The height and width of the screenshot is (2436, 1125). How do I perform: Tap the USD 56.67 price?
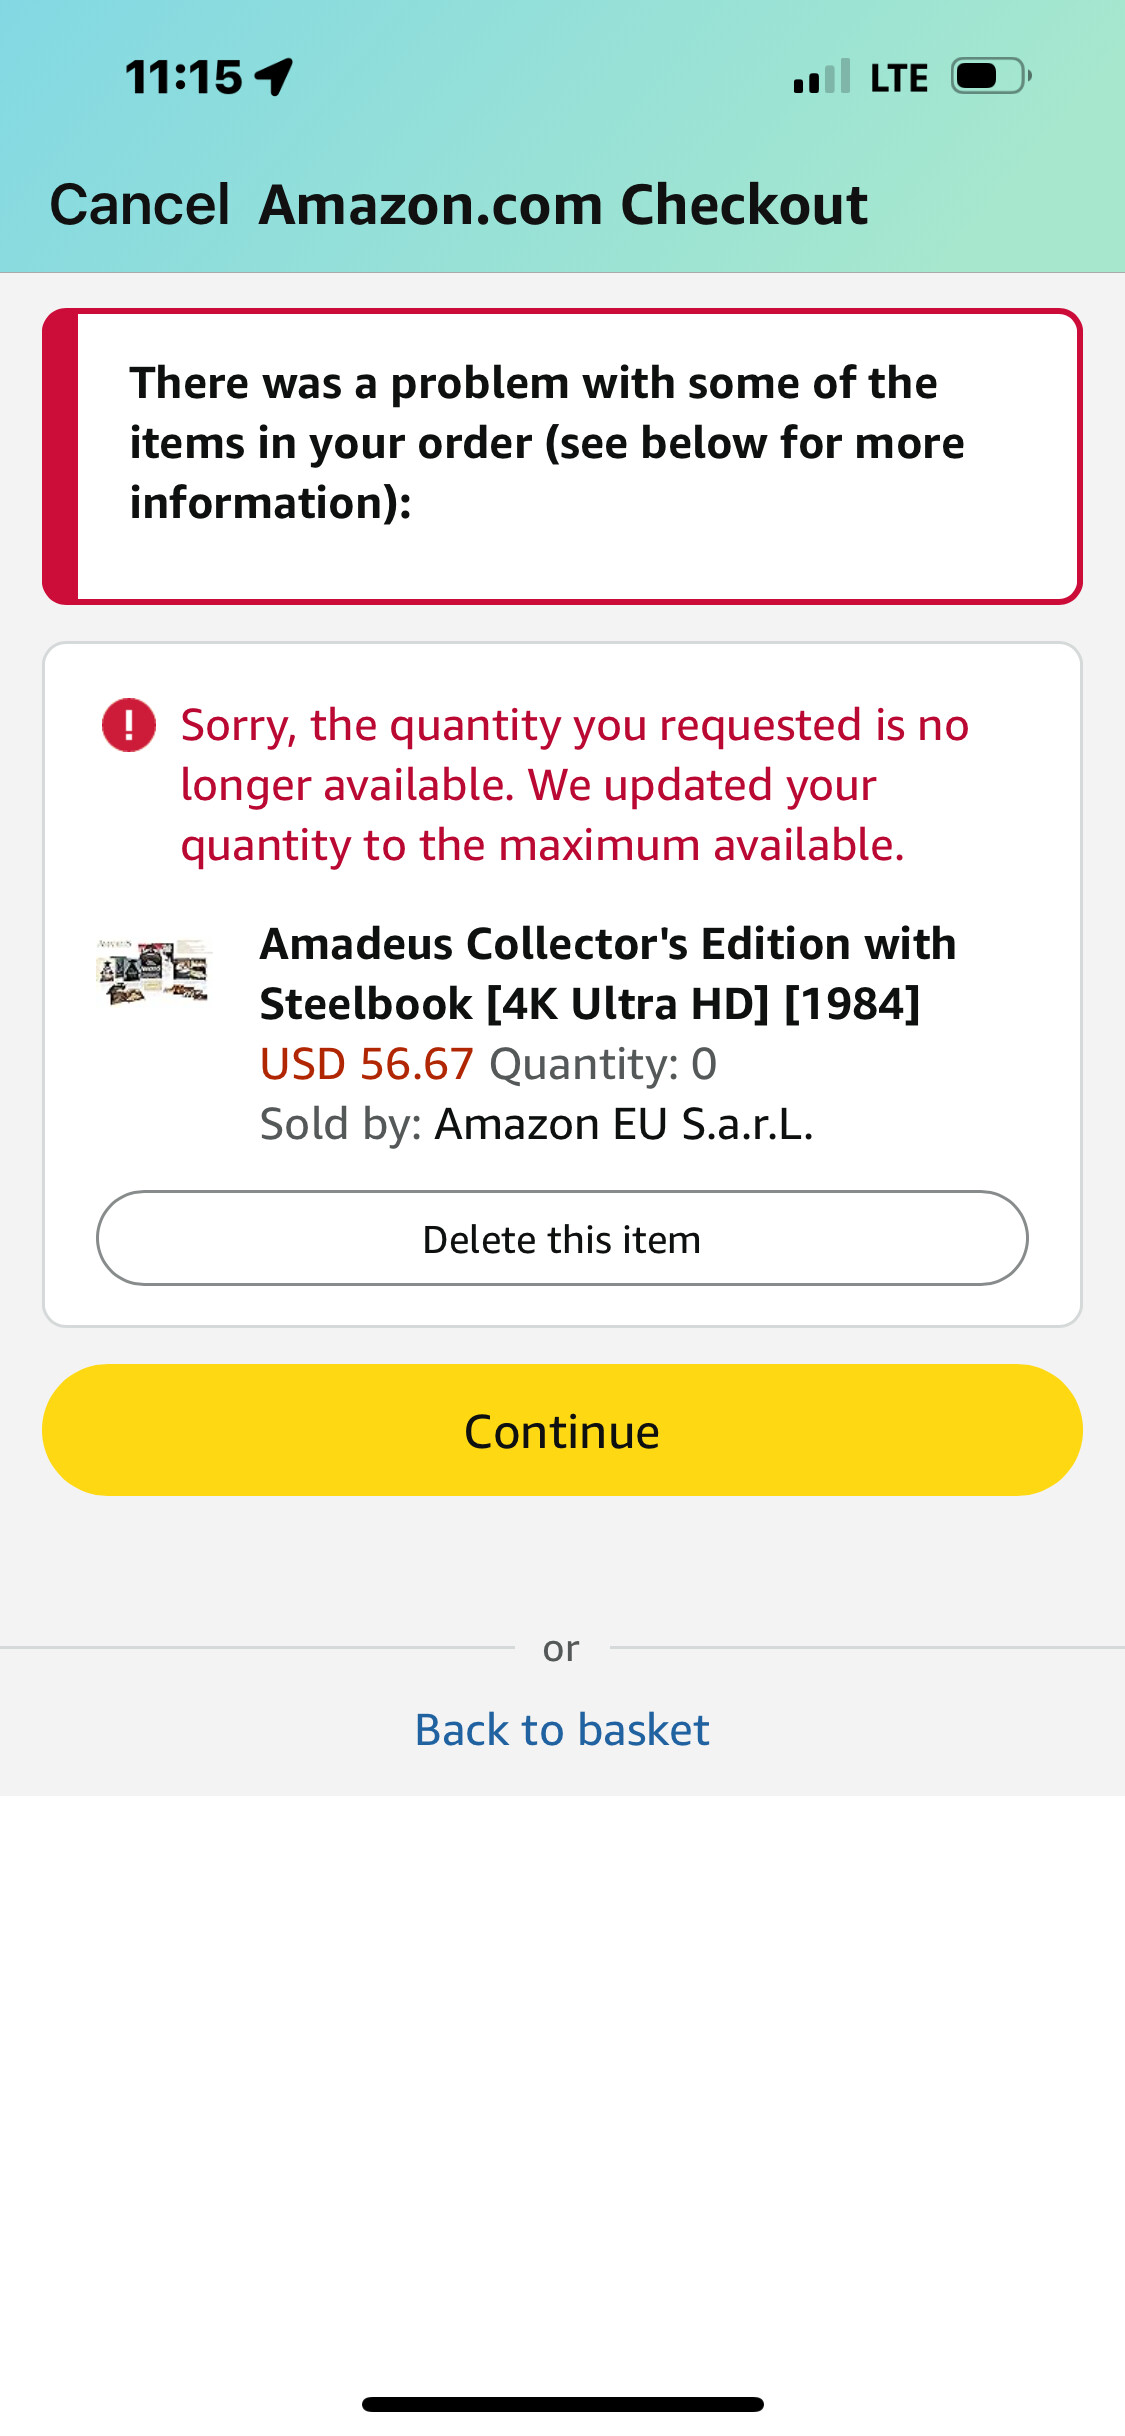coord(366,1064)
